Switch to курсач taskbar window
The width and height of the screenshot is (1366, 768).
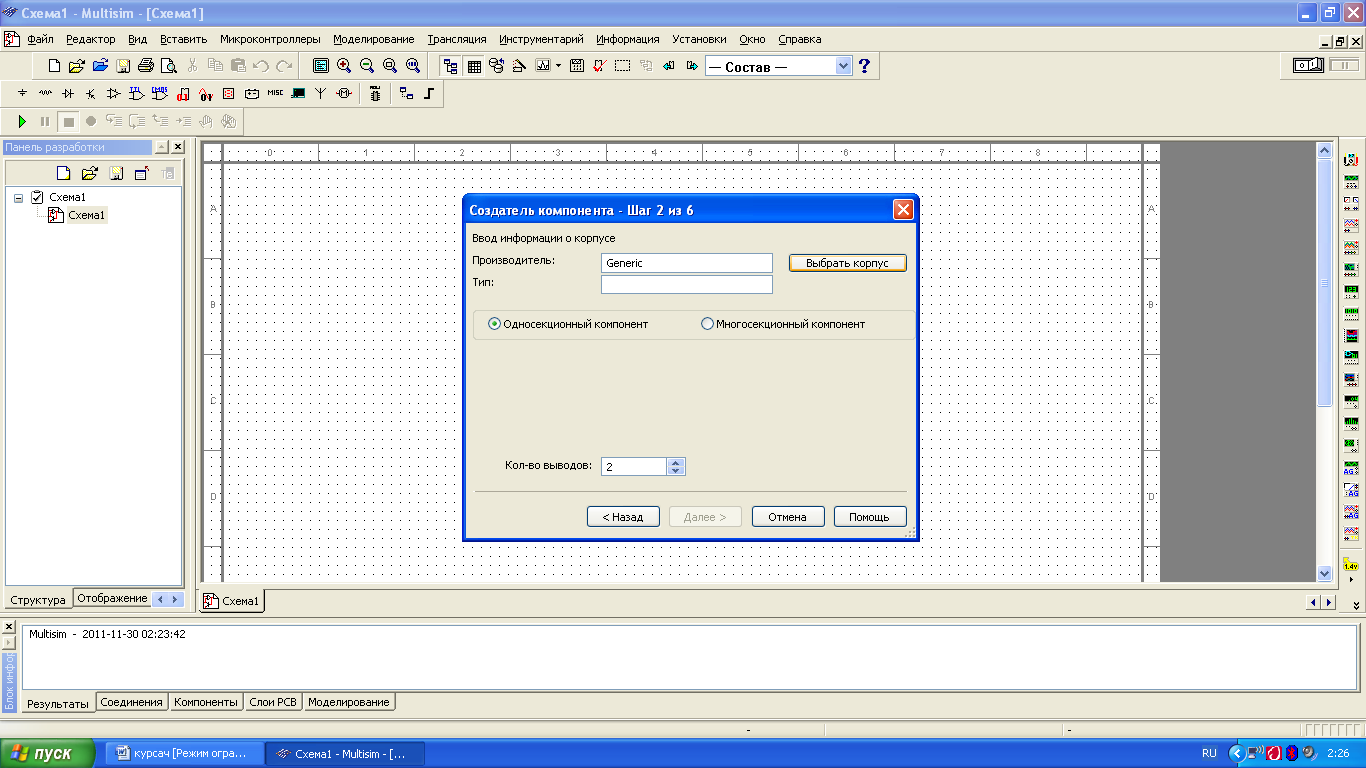pyautogui.click(x=185, y=753)
